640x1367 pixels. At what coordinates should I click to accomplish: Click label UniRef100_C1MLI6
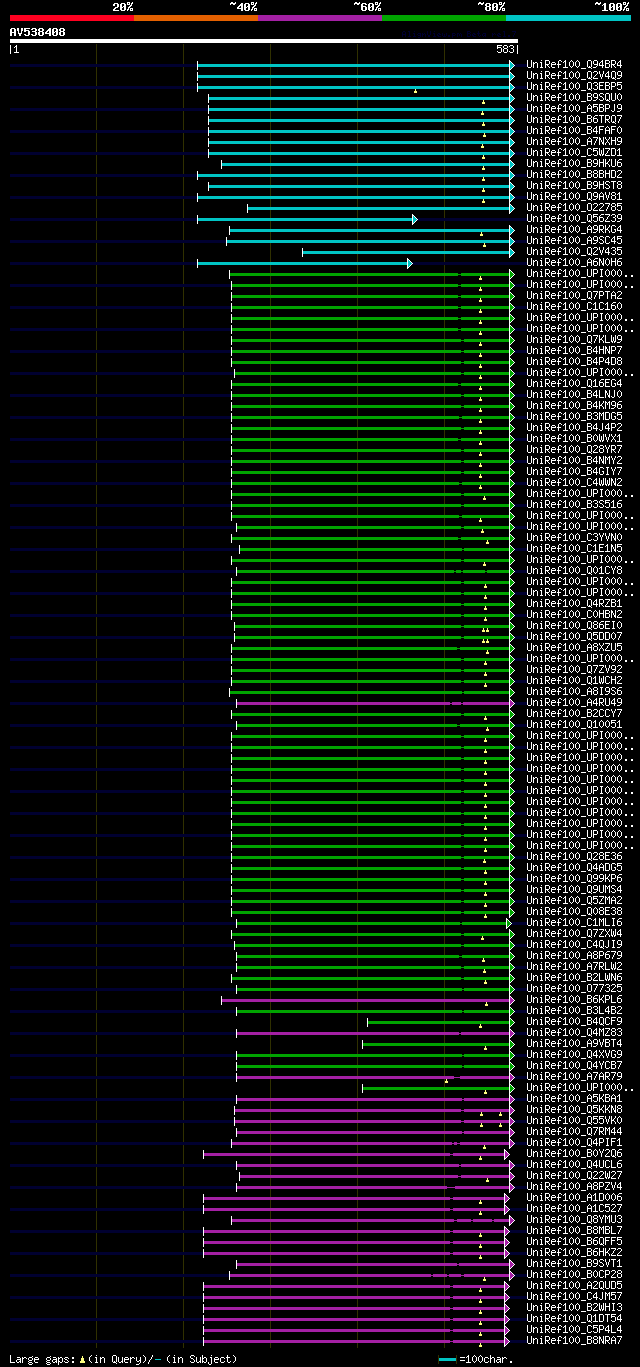[x=574, y=923]
